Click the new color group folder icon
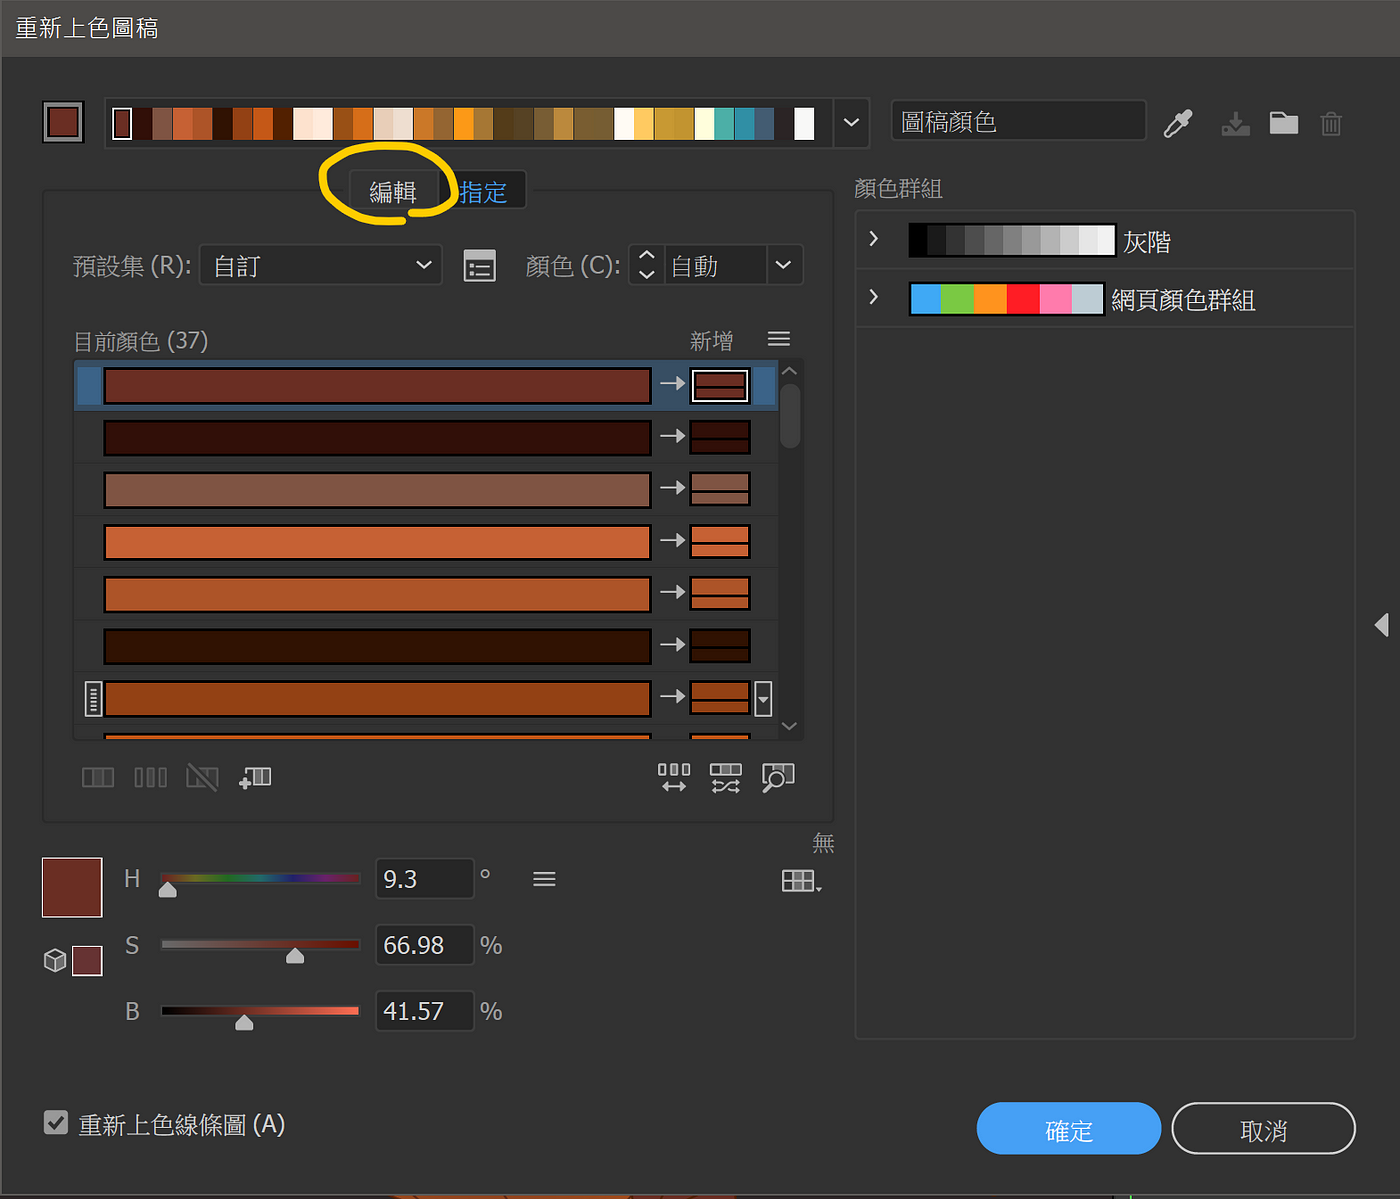This screenshot has height=1199, width=1400. click(x=1283, y=123)
